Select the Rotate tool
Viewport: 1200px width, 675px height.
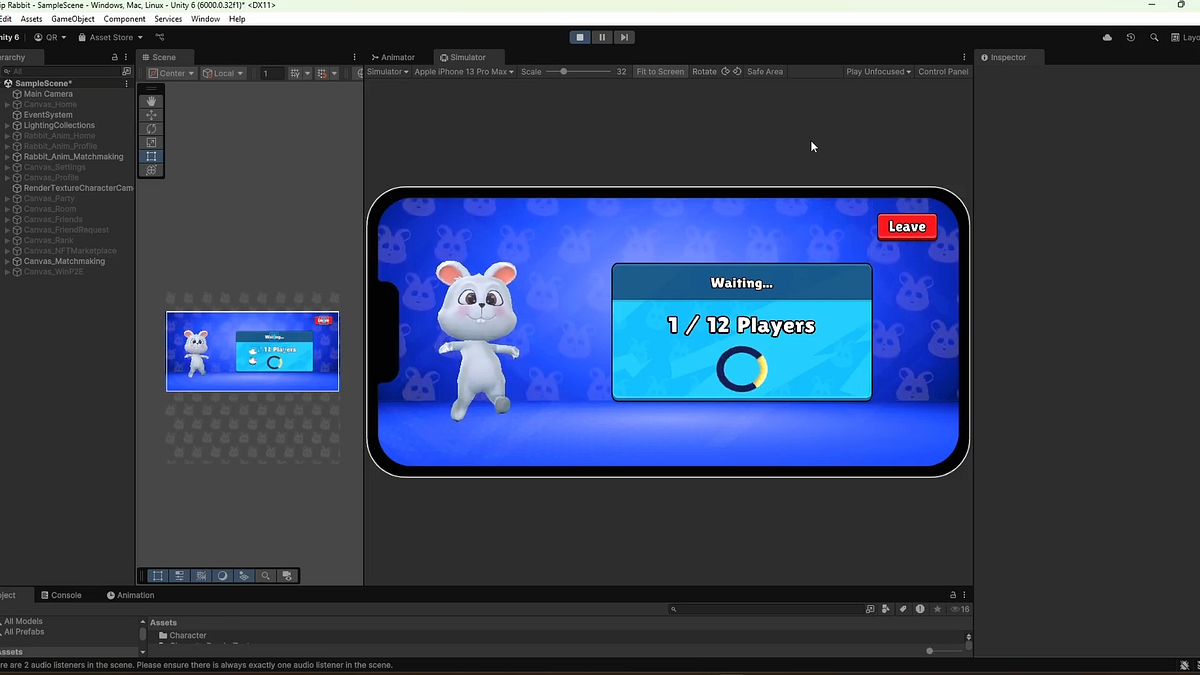point(151,128)
